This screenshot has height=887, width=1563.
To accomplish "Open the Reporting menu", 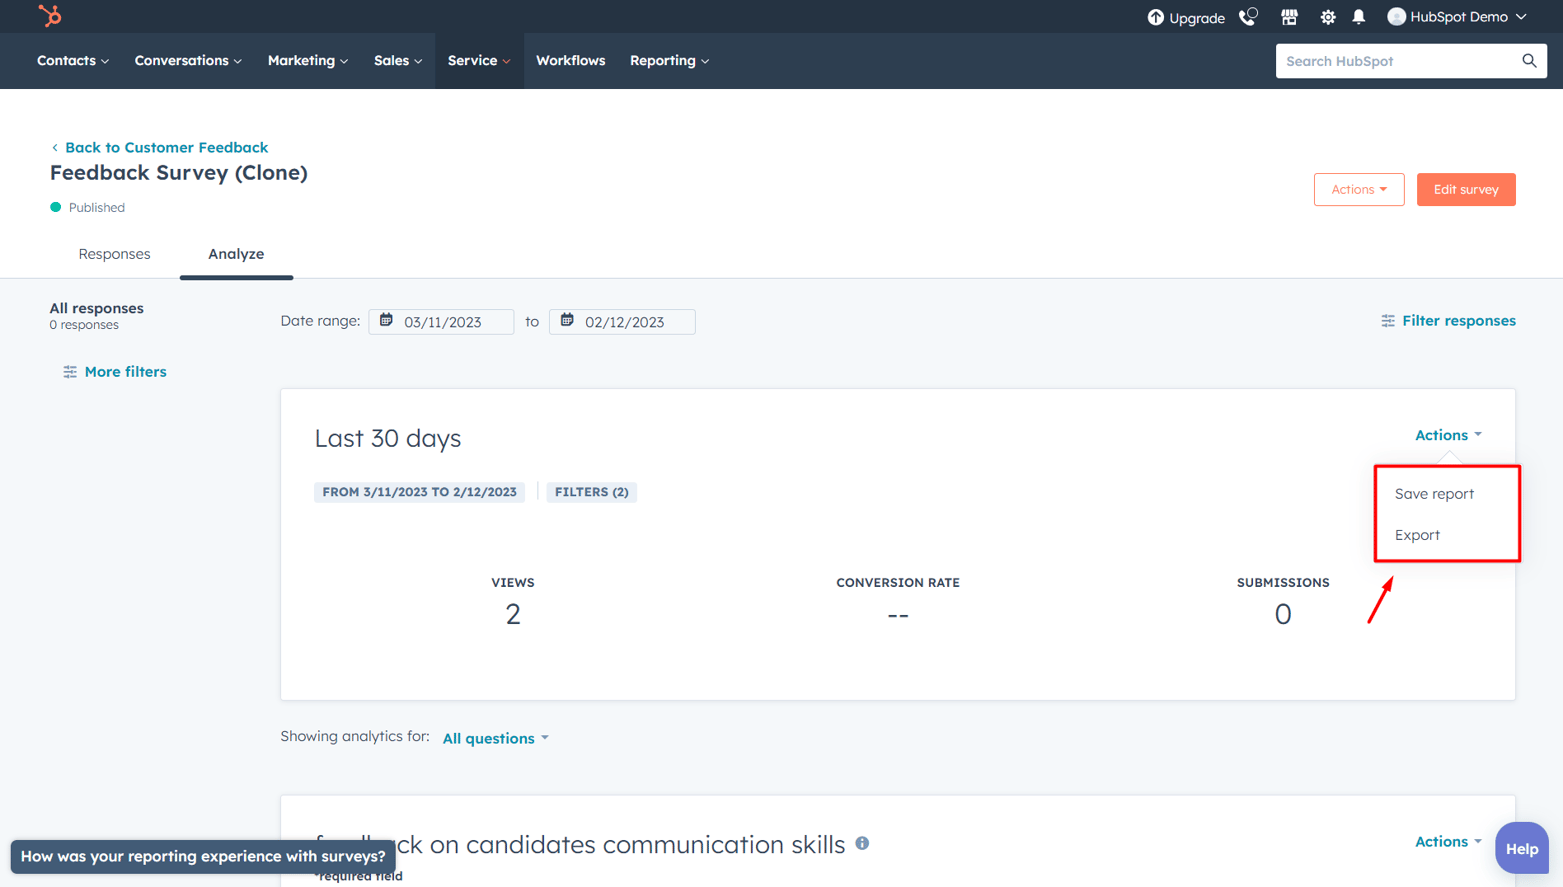I will pyautogui.click(x=668, y=60).
